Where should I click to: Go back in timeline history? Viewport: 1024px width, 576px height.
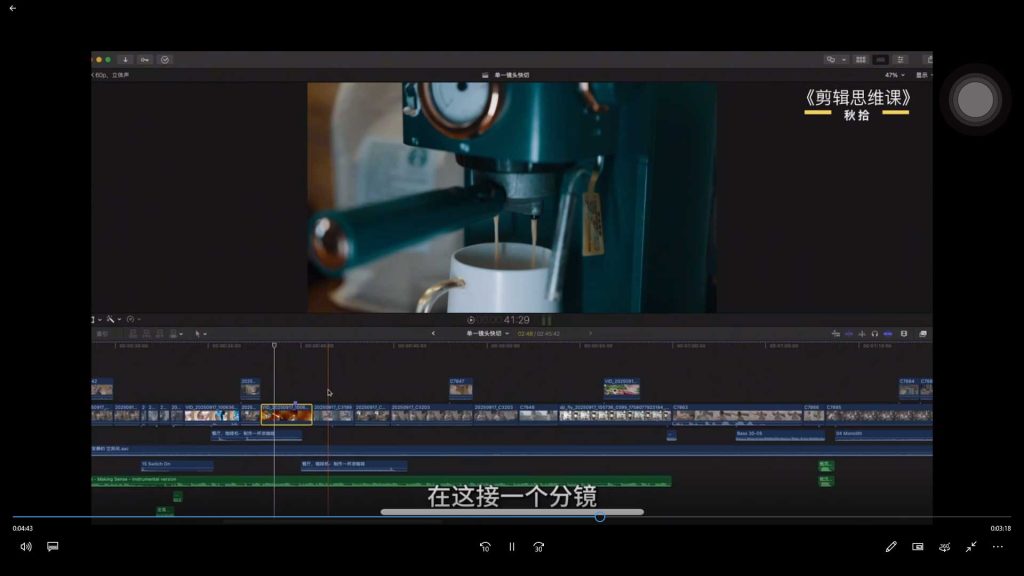click(433, 334)
